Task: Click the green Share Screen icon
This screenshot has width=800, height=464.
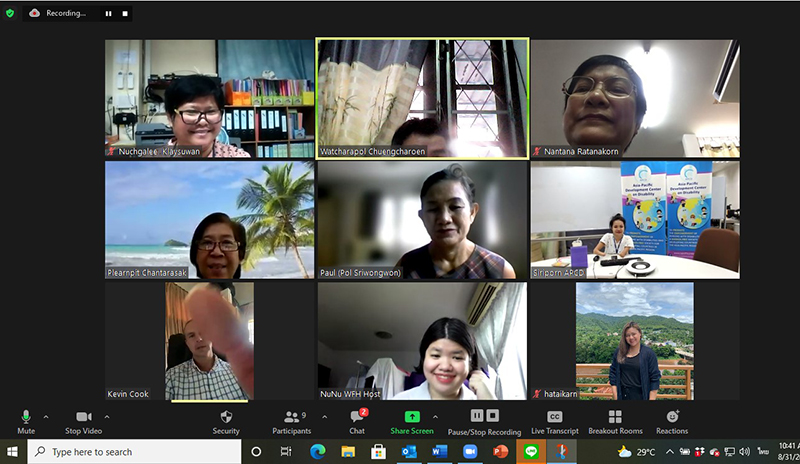Action: 411,416
